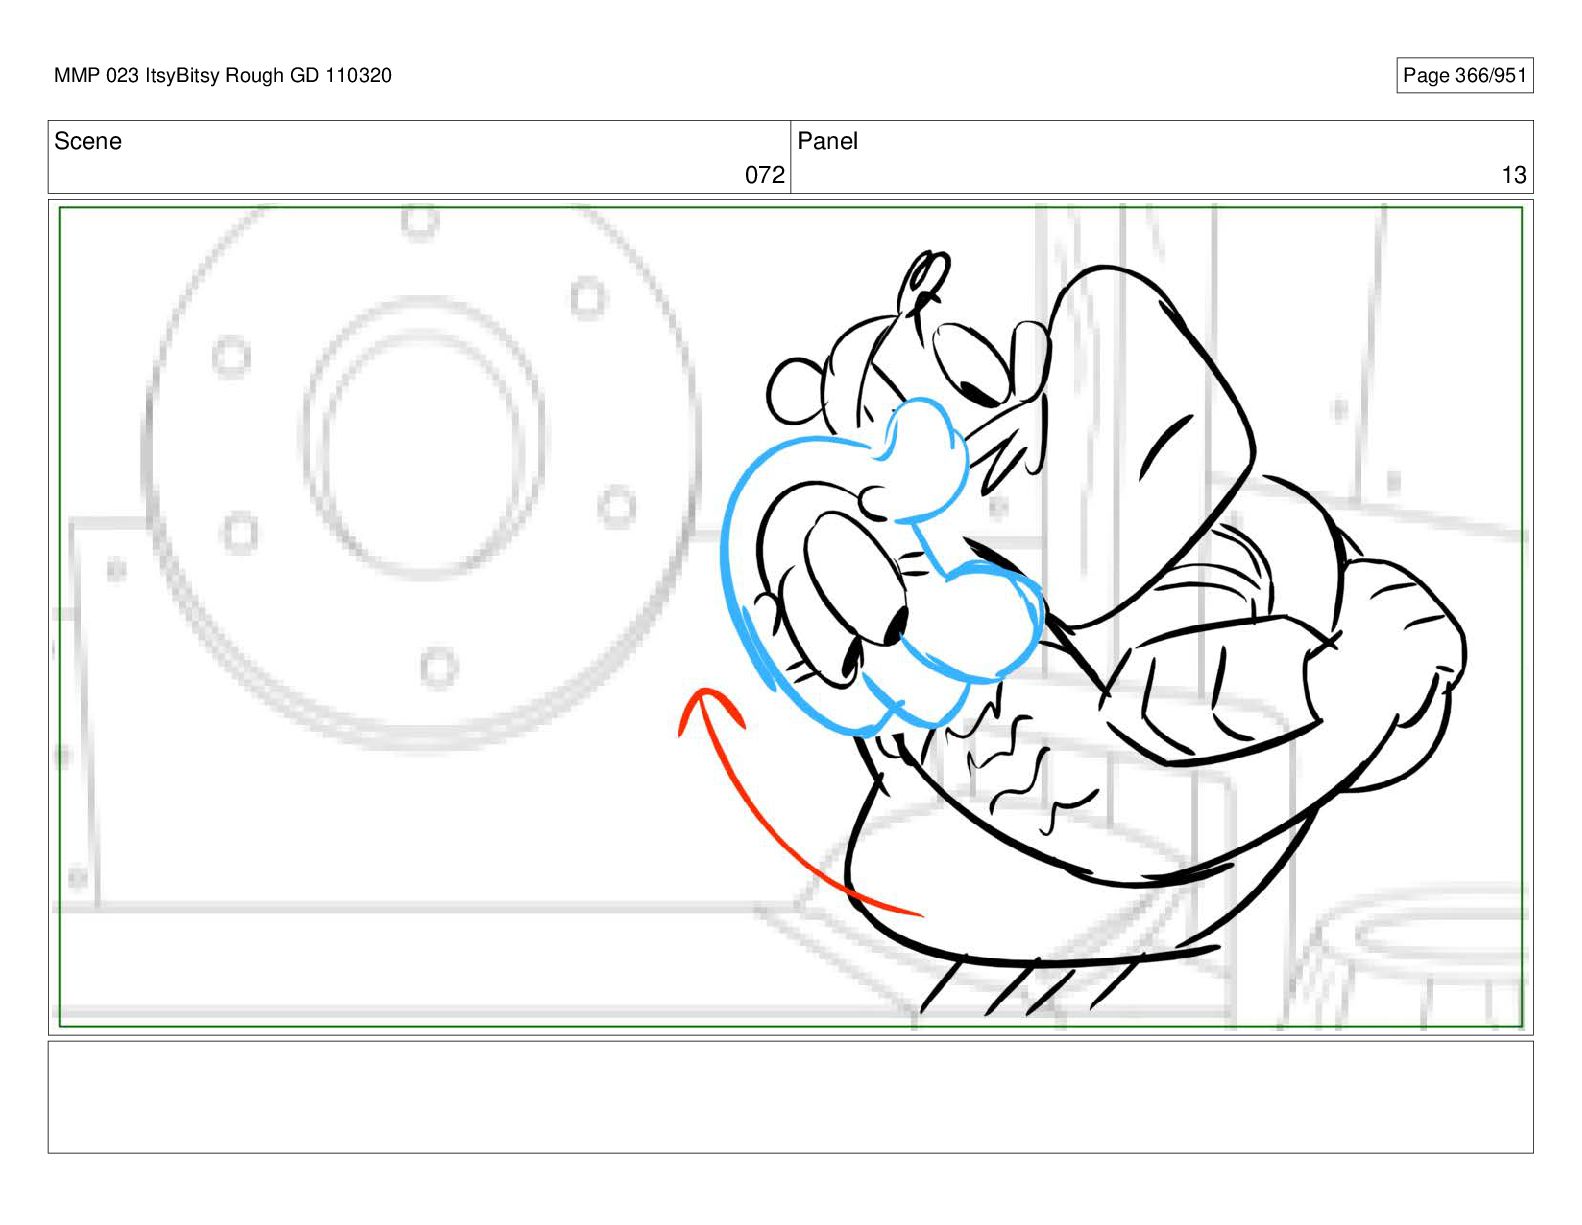Click the 'Panel' label
The width and height of the screenshot is (1582, 1225).
click(827, 141)
